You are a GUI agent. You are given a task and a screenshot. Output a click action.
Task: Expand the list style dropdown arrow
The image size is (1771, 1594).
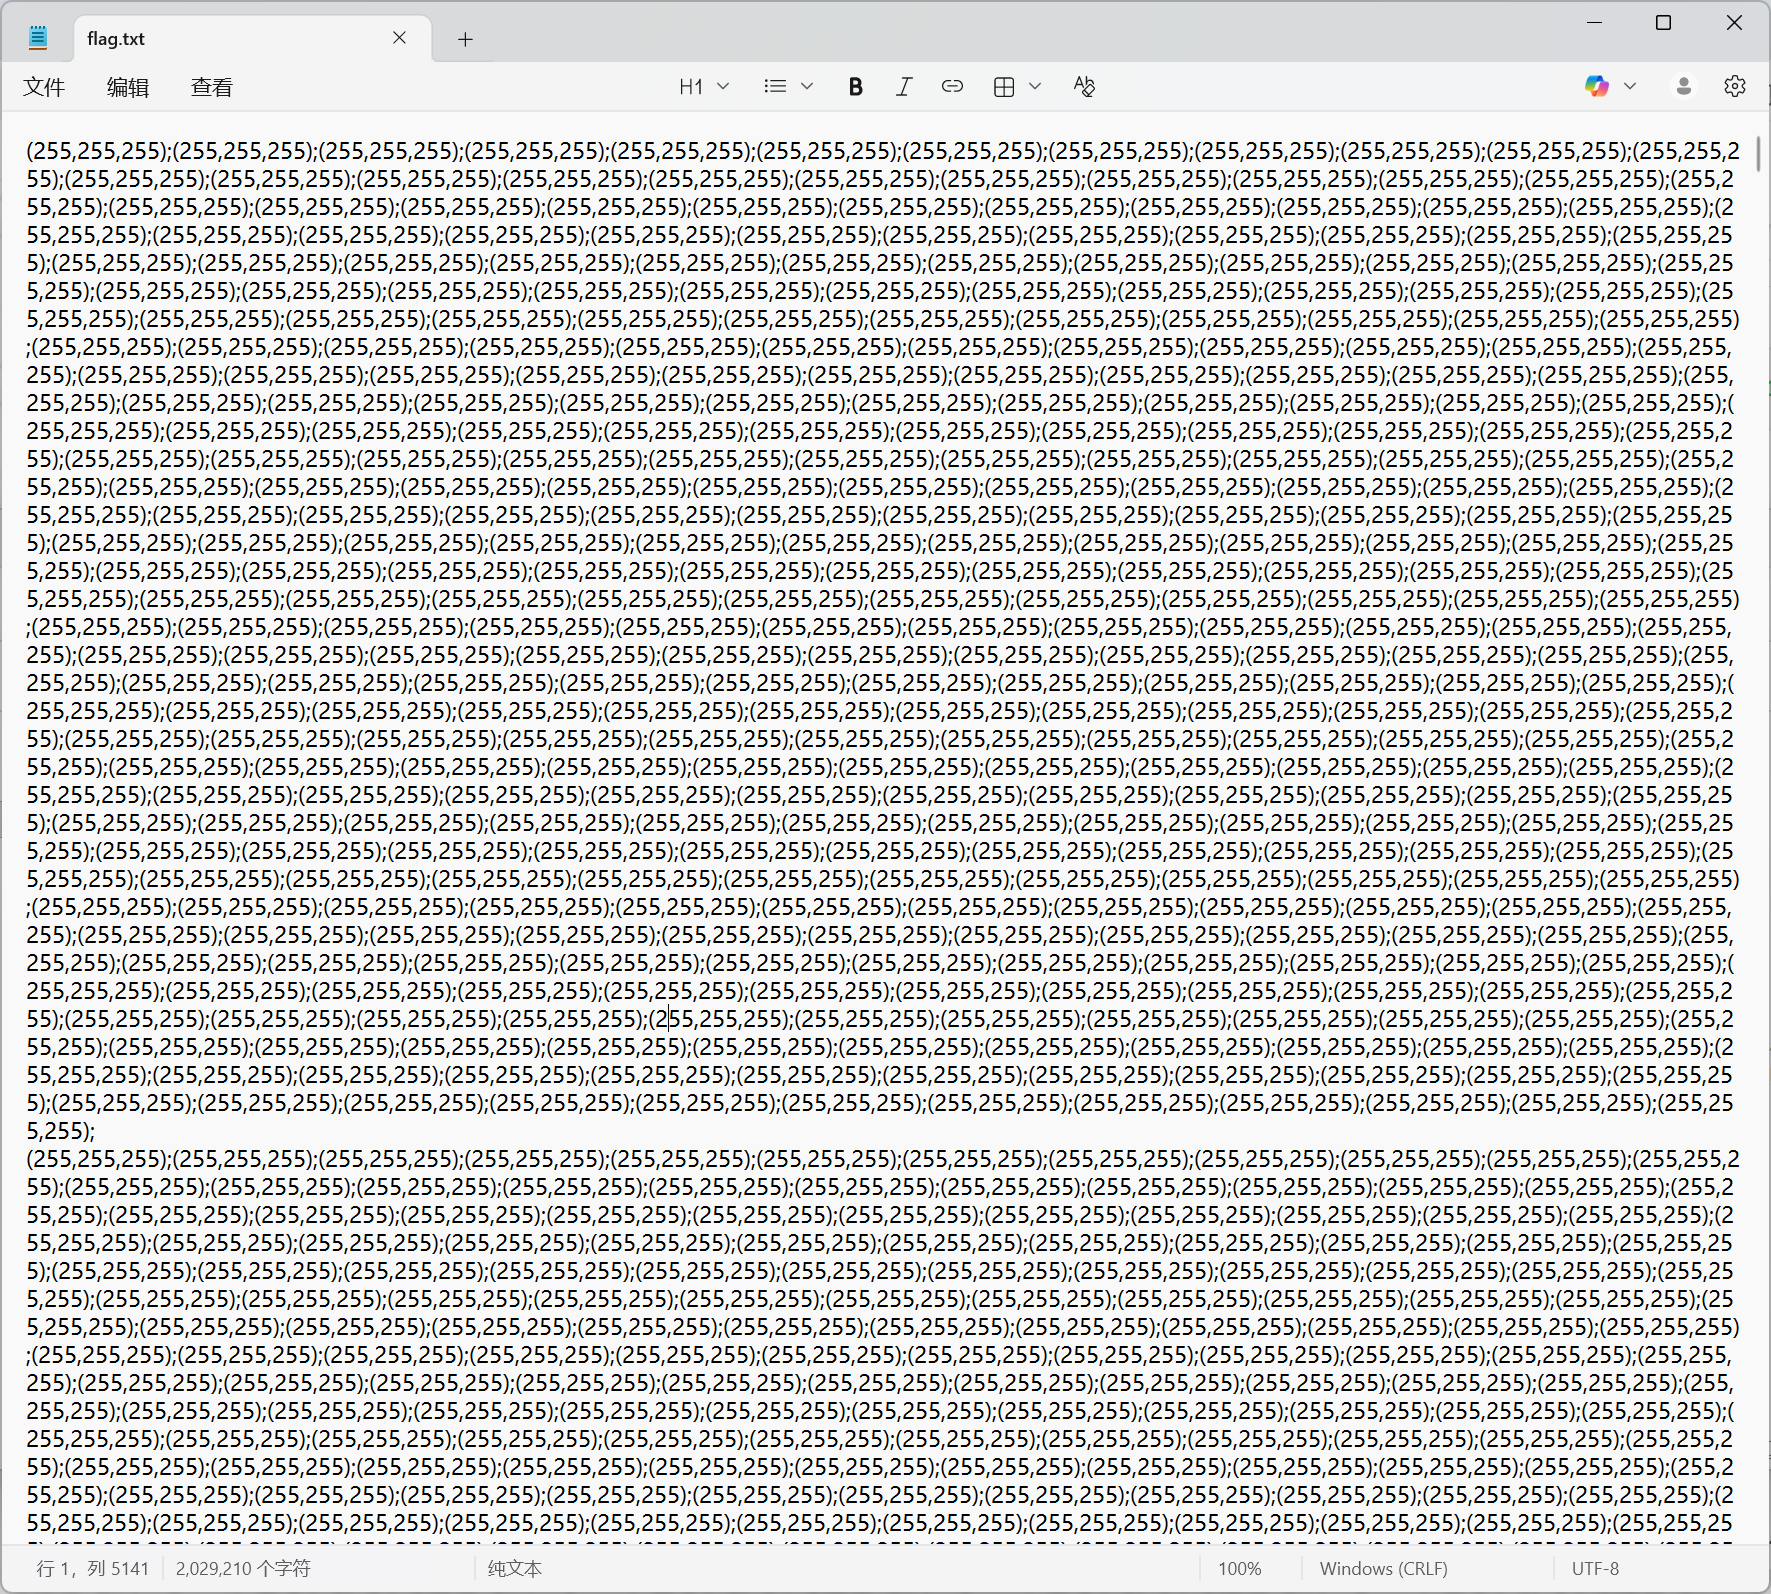point(807,87)
